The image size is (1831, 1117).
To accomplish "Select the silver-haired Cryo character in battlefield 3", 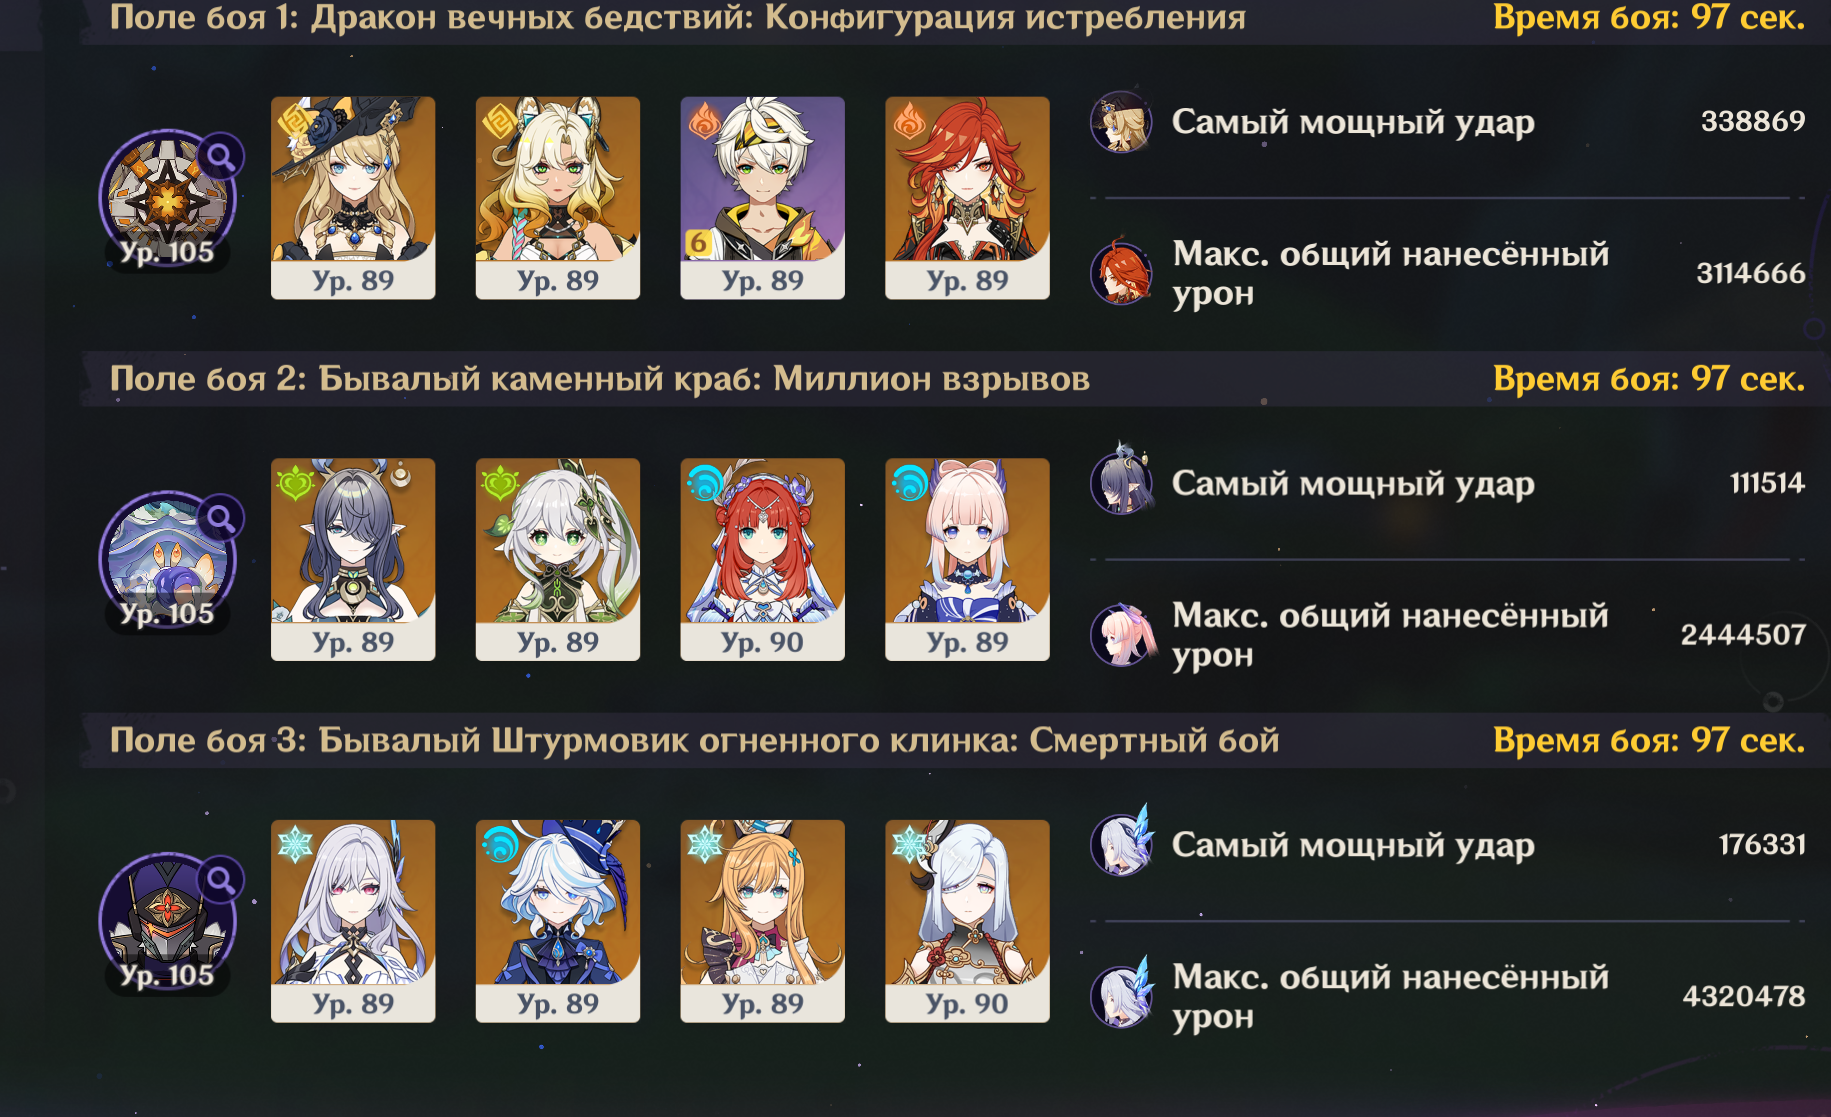I will coord(353,921).
